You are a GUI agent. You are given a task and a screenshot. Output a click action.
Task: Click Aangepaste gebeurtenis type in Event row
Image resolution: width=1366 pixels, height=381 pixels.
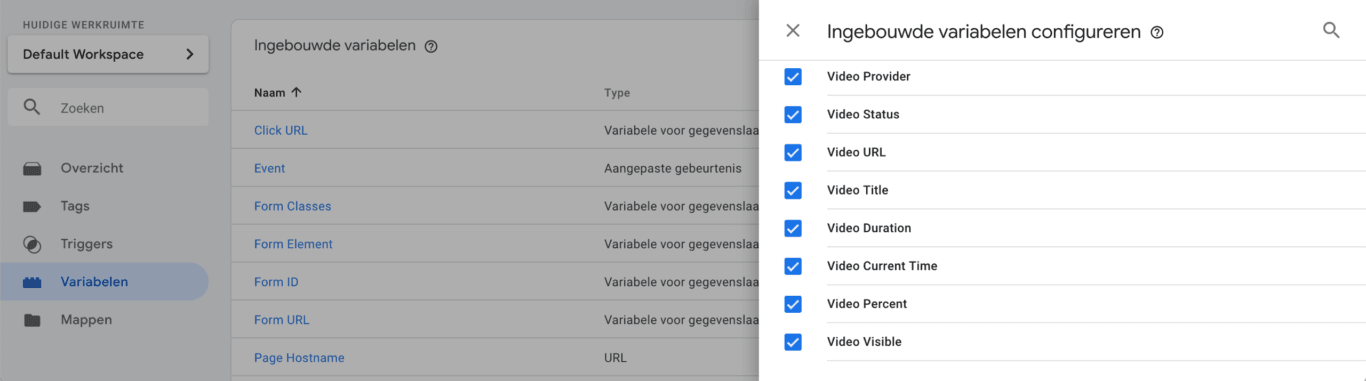[673, 168]
